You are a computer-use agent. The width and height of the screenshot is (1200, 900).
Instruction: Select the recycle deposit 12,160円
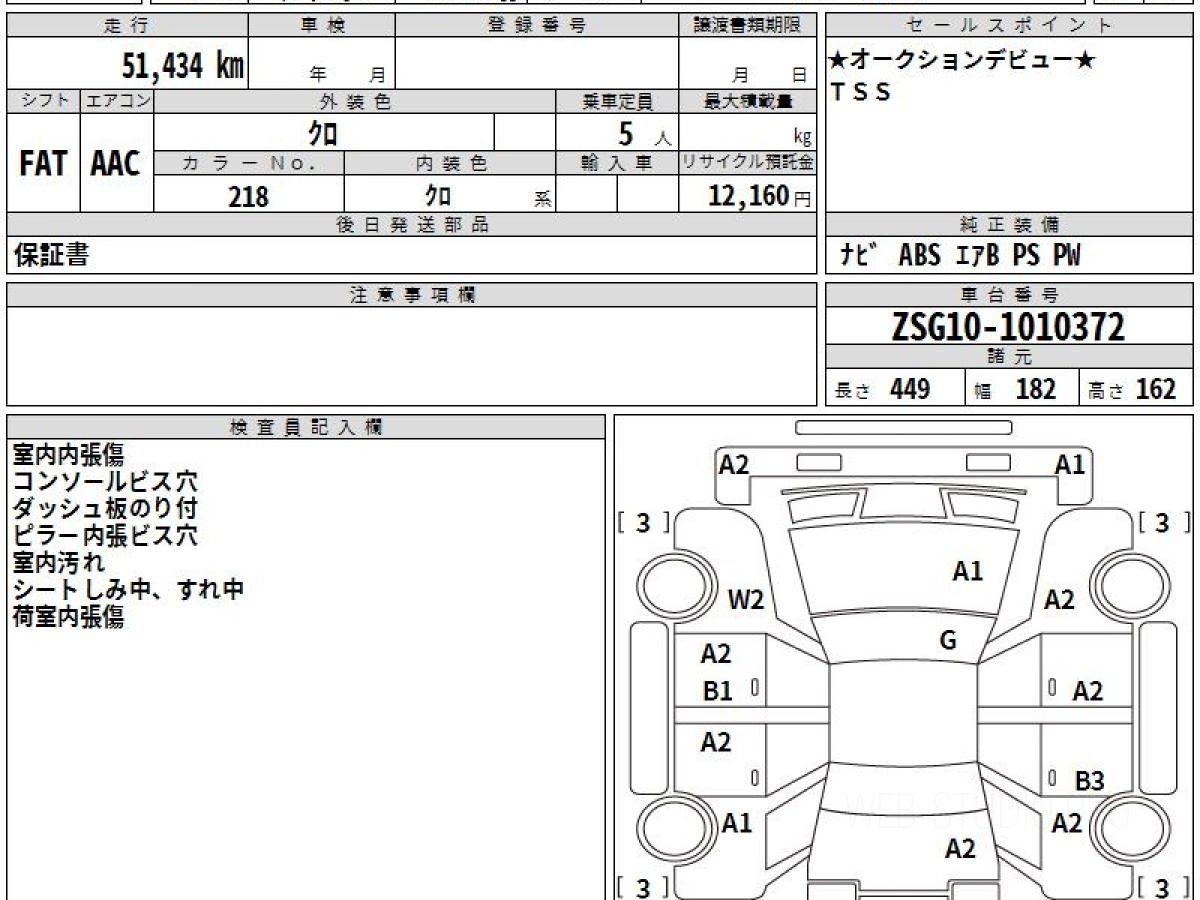coord(759,196)
